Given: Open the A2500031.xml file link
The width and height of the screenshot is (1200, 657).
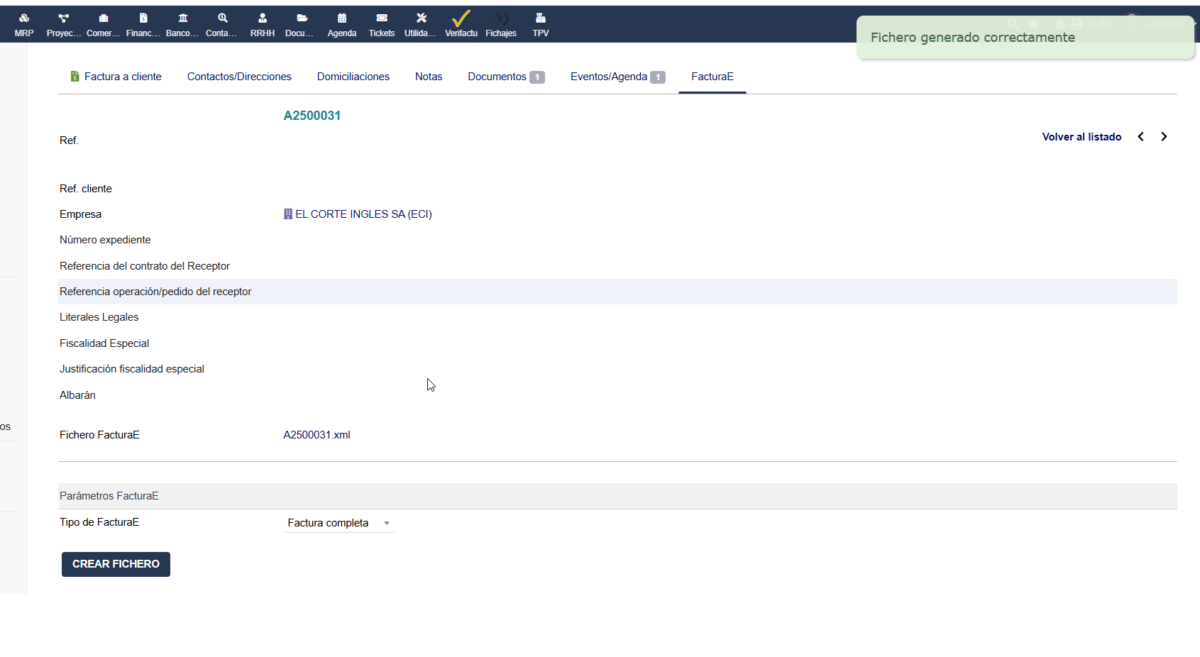Looking at the screenshot, I should click(x=317, y=435).
